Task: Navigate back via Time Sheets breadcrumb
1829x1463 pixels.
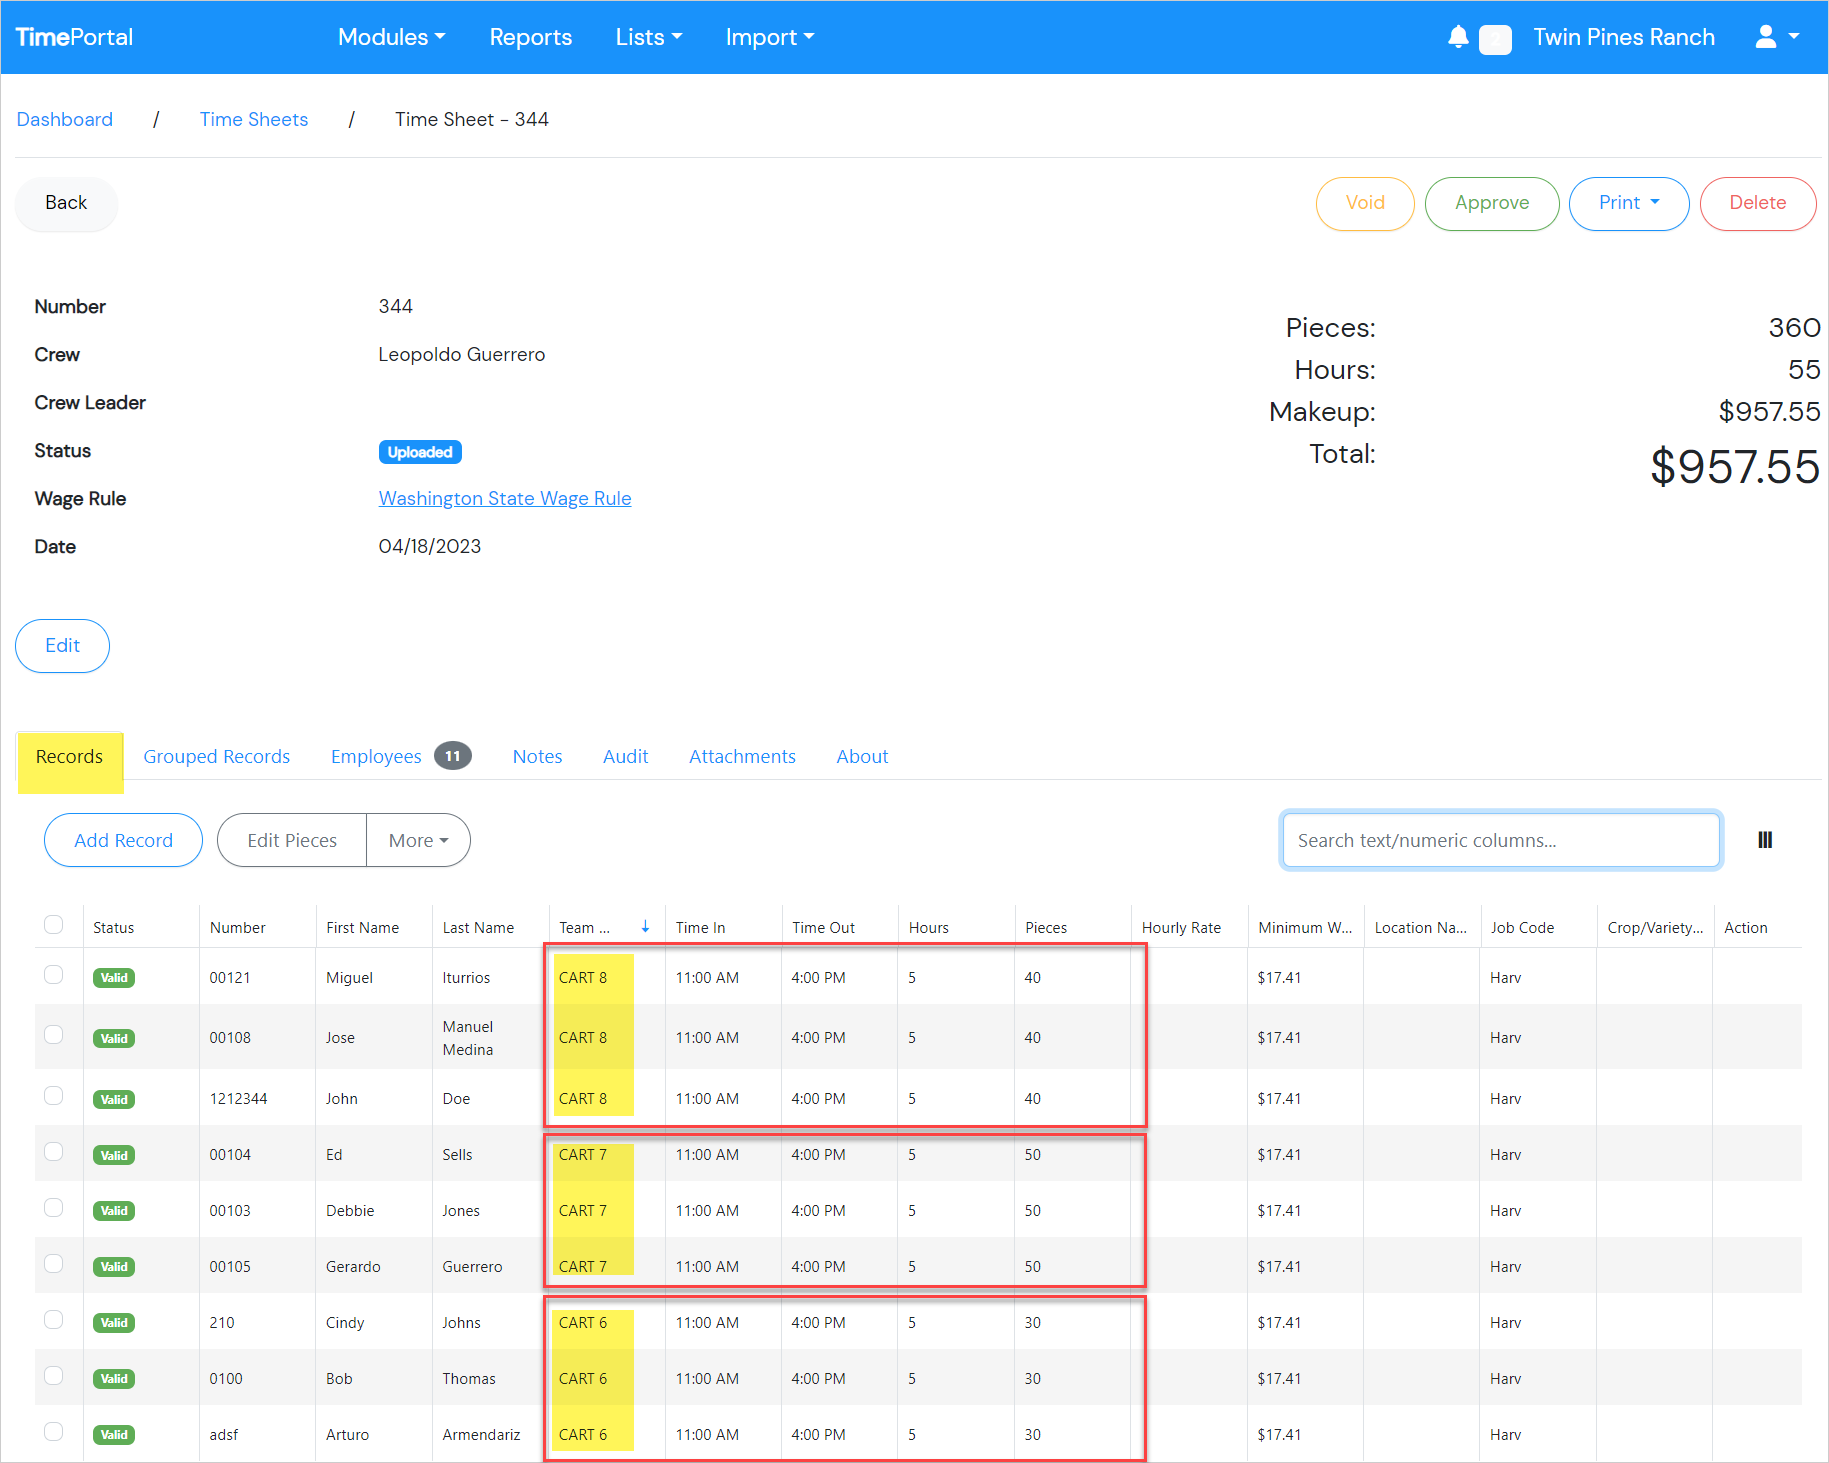Action: click(x=253, y=119)
